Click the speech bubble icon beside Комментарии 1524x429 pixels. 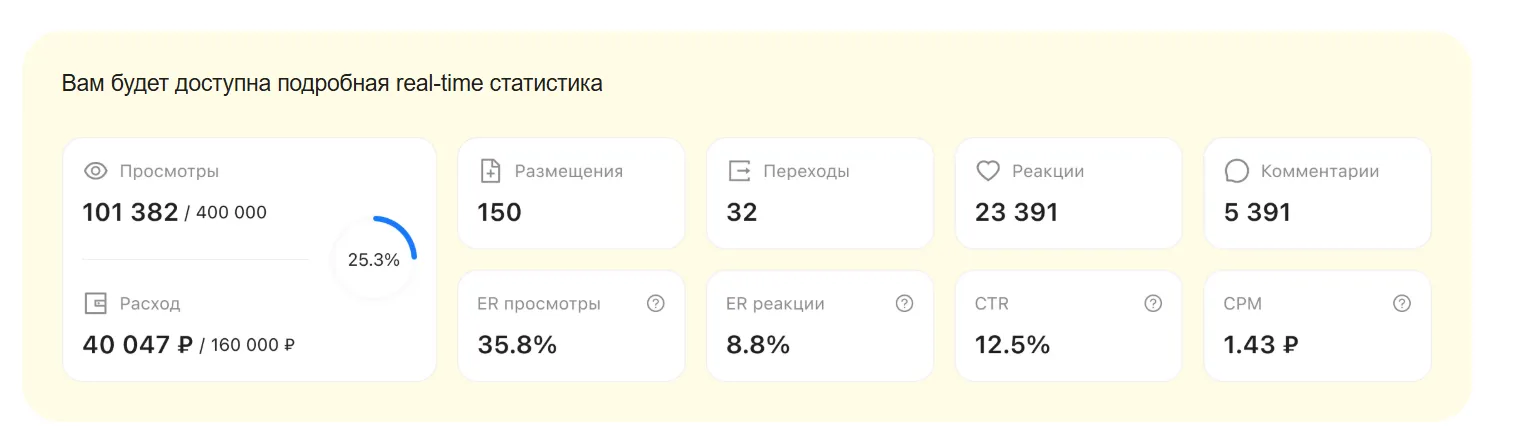tap(1237, 171)
